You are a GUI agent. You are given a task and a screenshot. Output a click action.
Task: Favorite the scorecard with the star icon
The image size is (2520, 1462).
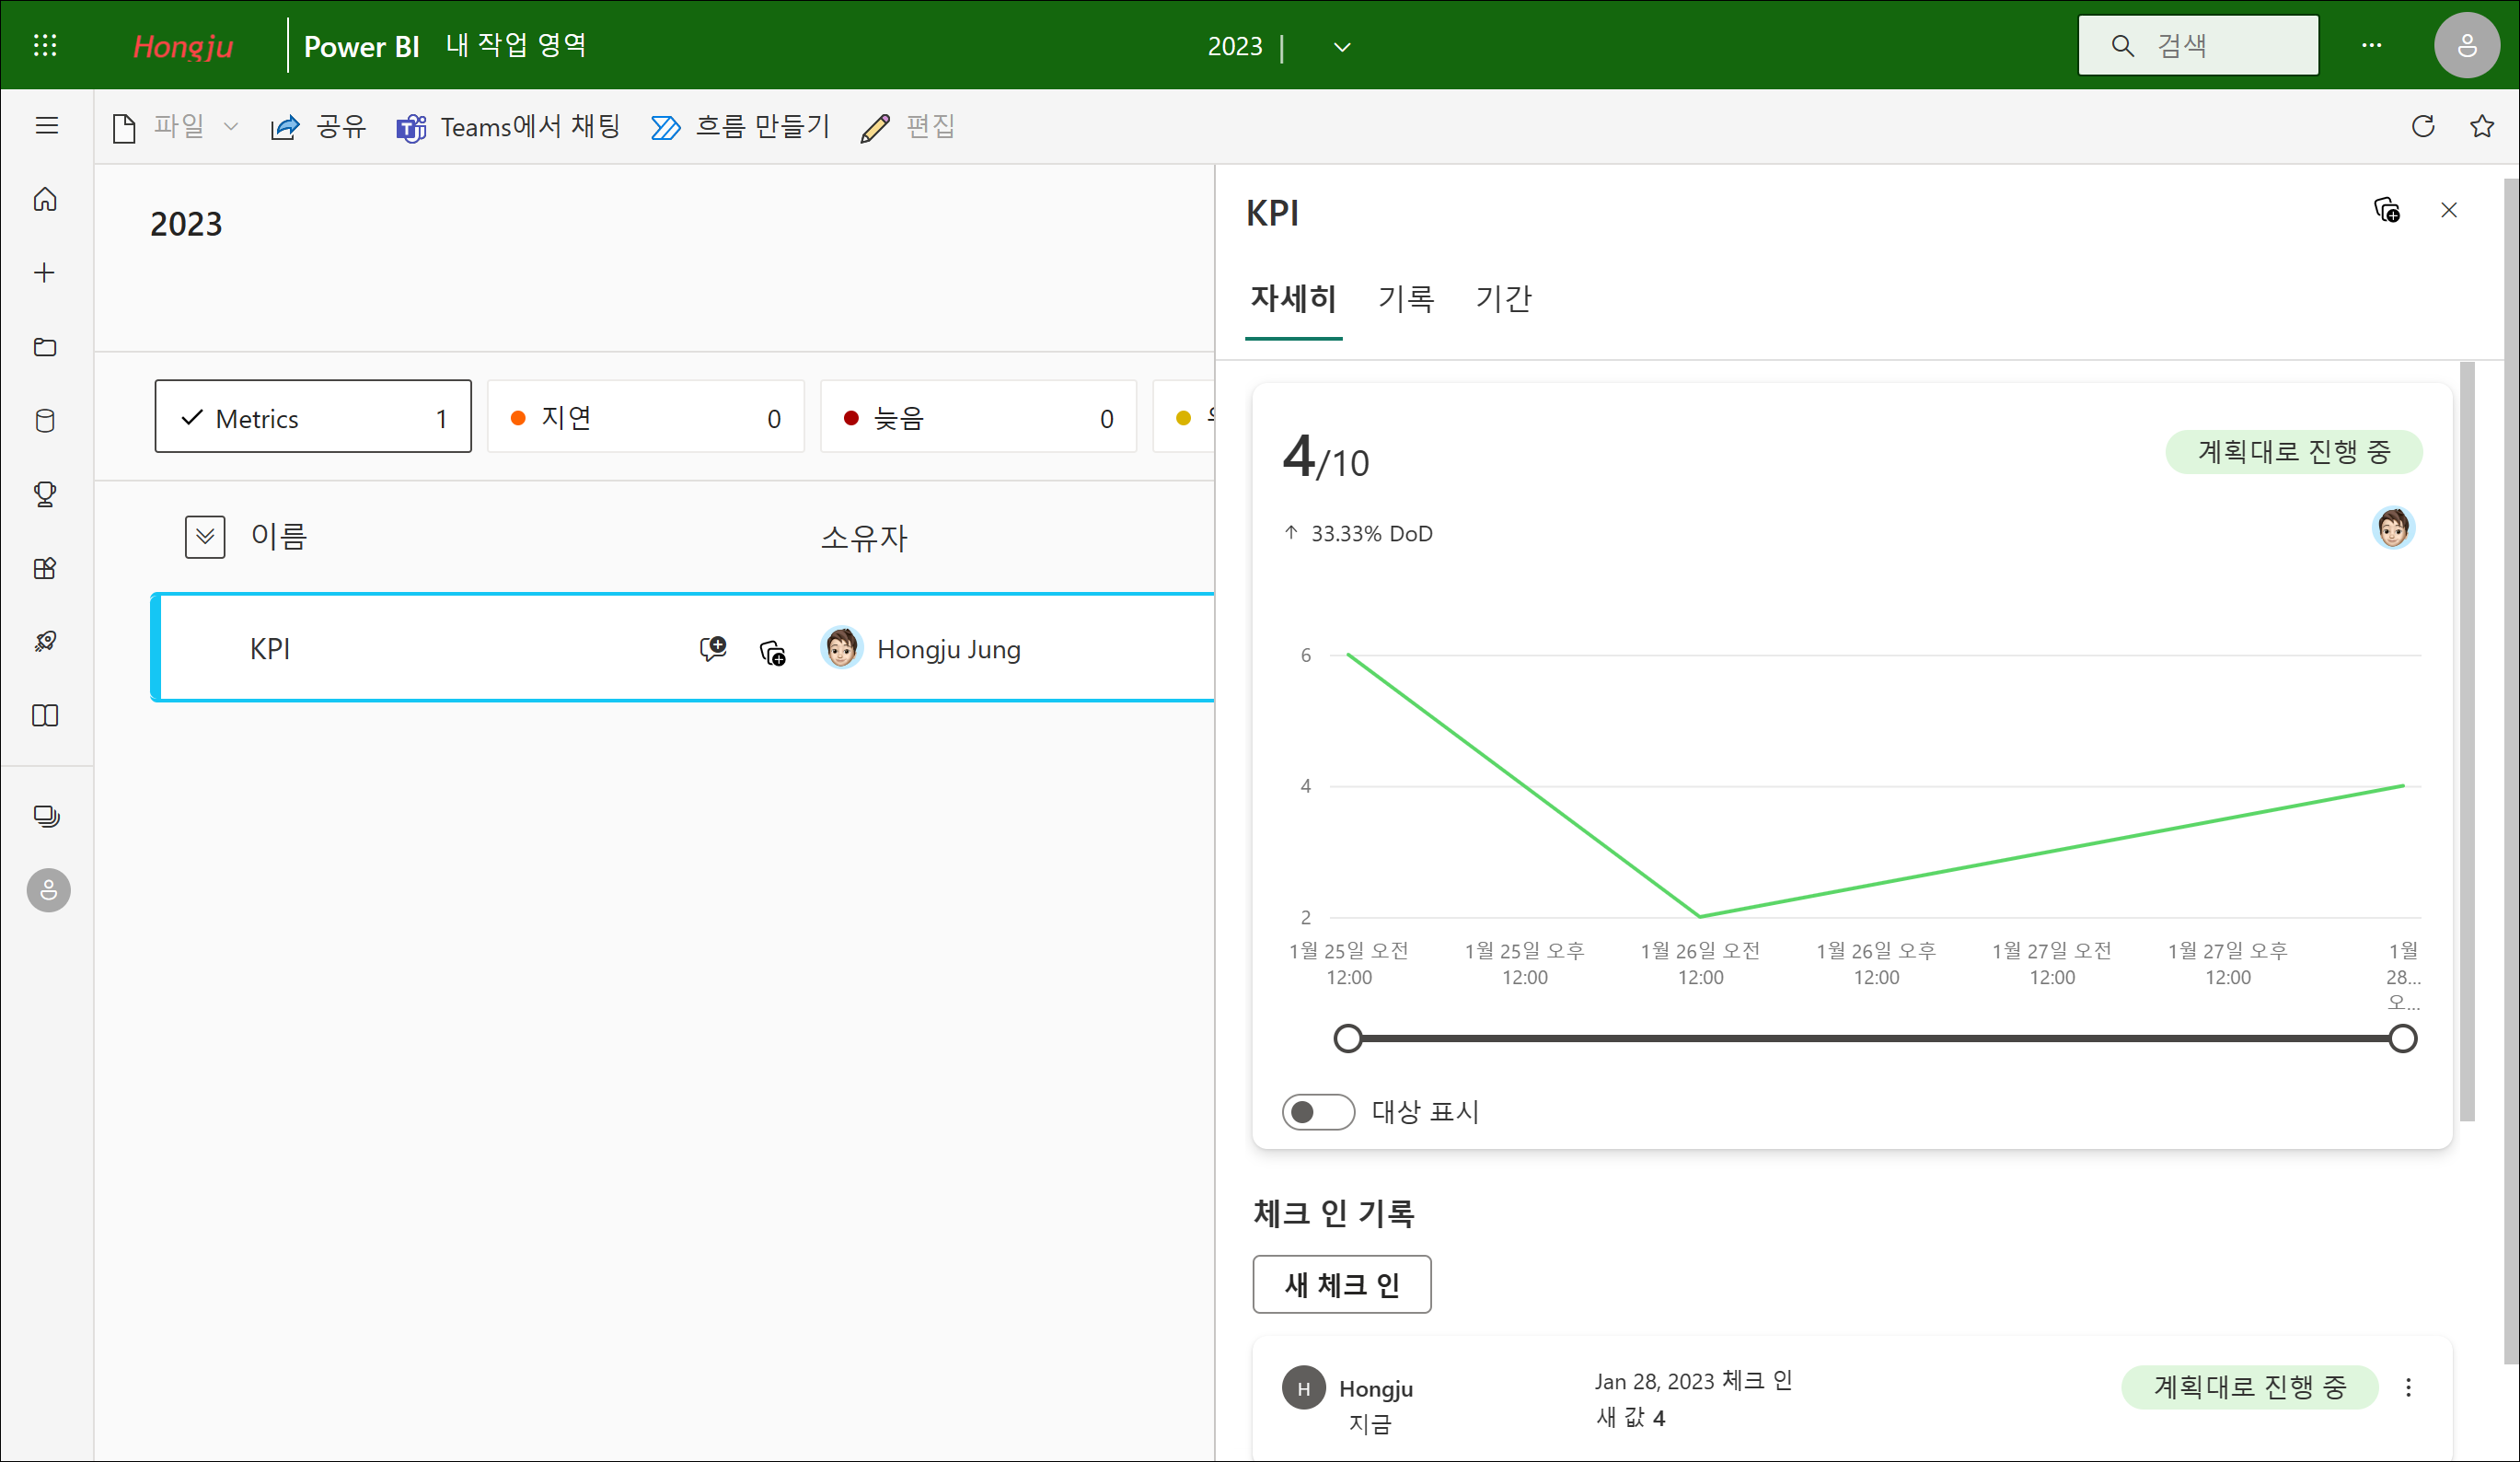2481,126
